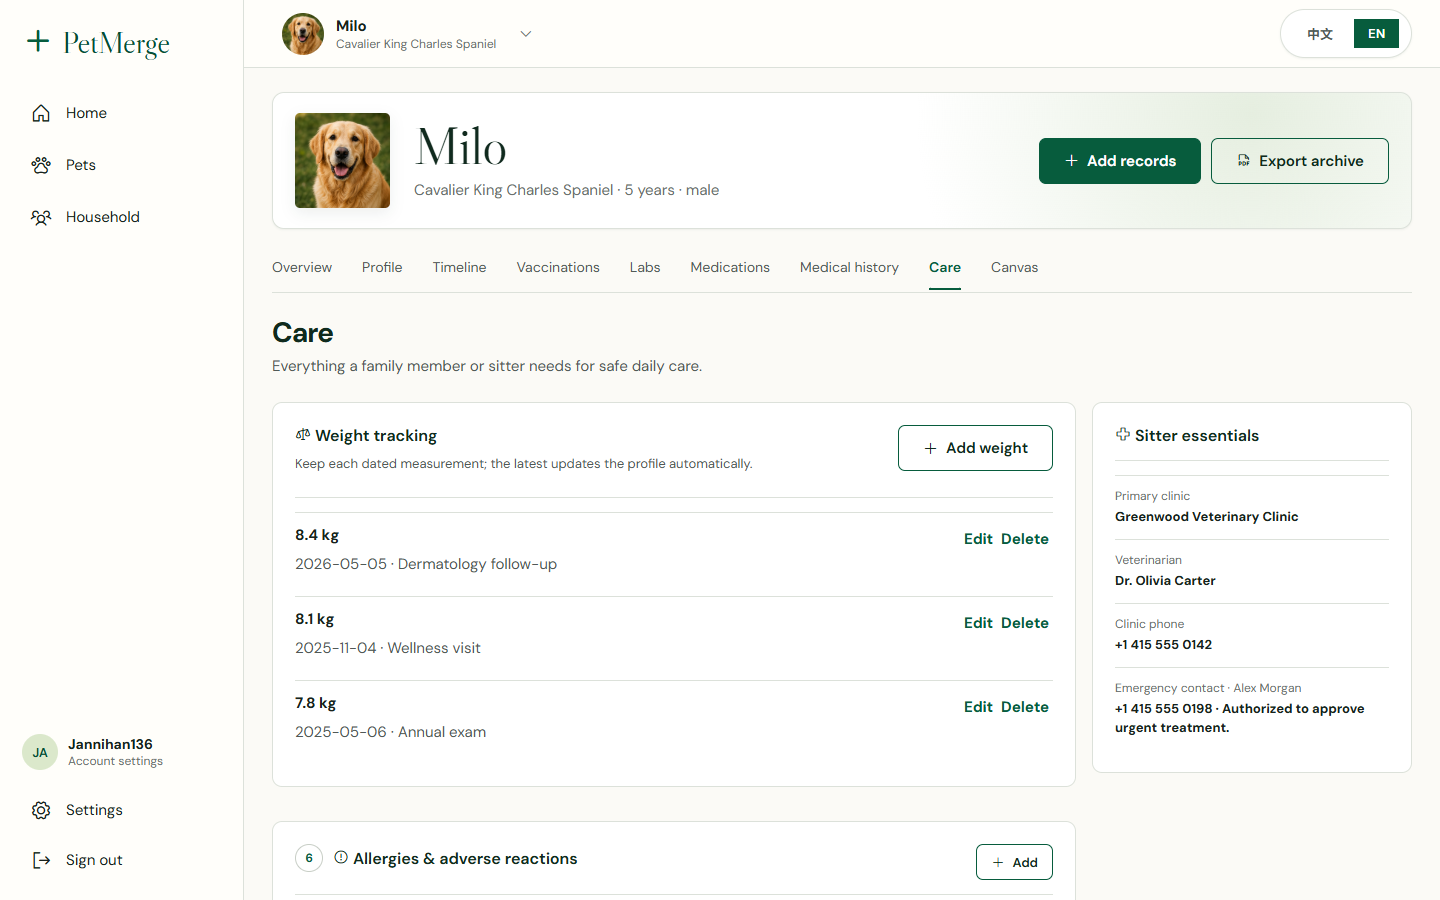1440x900 pixels.
Task: Select the paw icon for Pets
Action: 41,165
